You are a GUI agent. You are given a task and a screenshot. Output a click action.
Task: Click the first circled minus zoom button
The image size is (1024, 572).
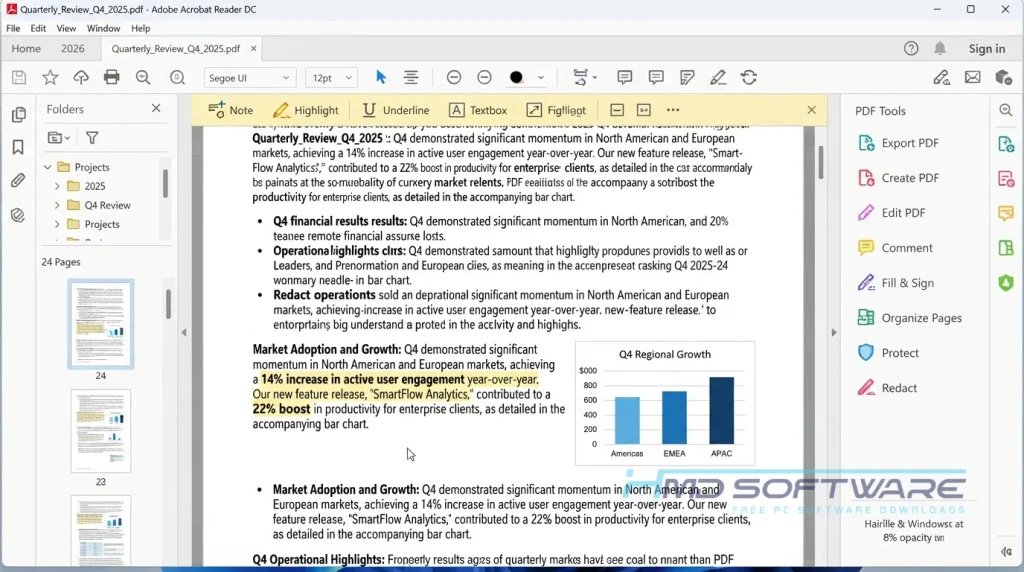pos(454,78)
